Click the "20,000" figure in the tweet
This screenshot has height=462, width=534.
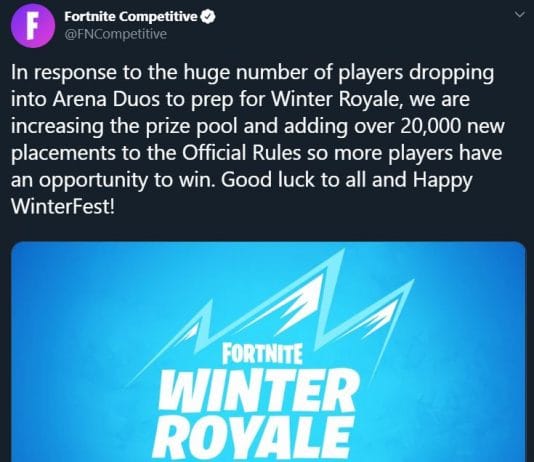click(431, 126)
